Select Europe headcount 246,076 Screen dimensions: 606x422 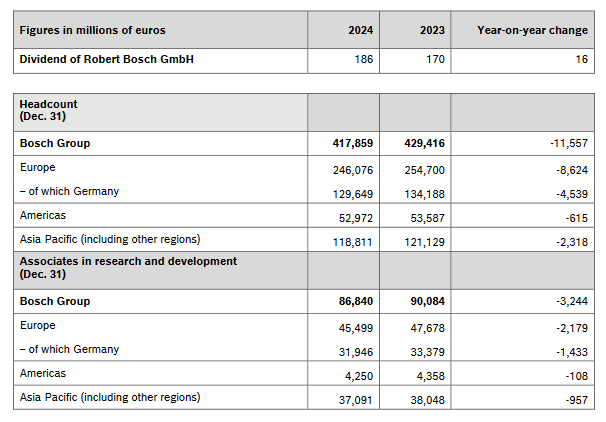tap(353, 170)
